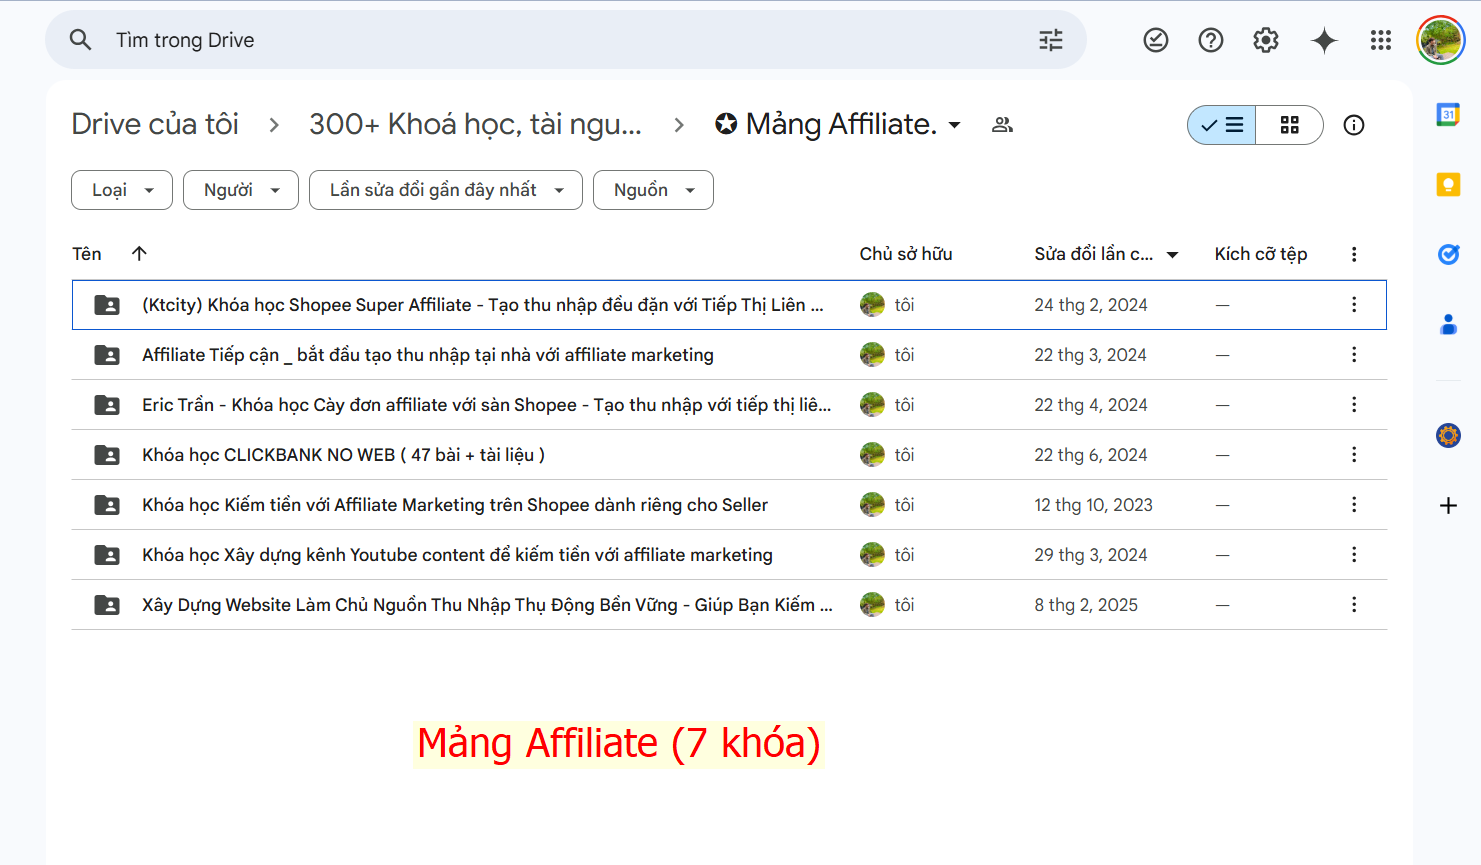
Task: Click the date 24 thg 2, 2024
Action: [x=1090, y=305]
